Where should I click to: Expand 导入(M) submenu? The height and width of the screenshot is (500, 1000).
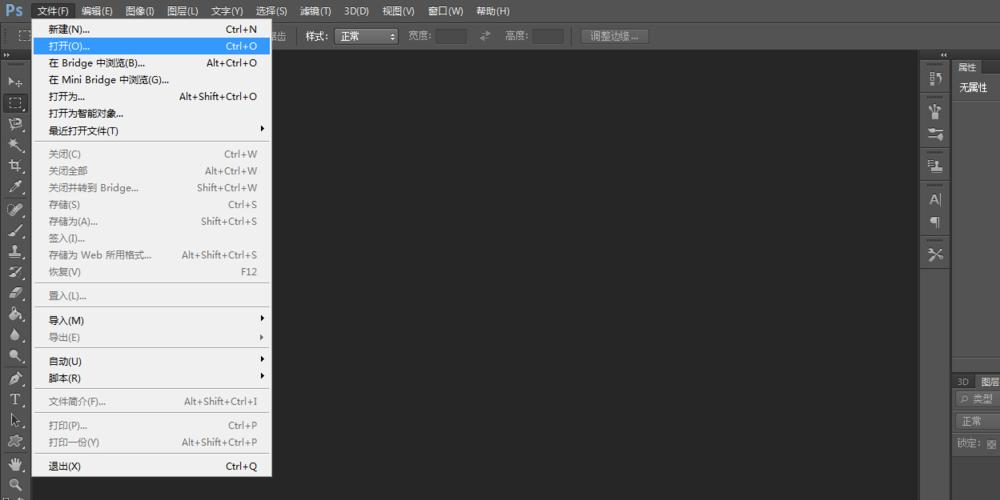pos(152,320)
